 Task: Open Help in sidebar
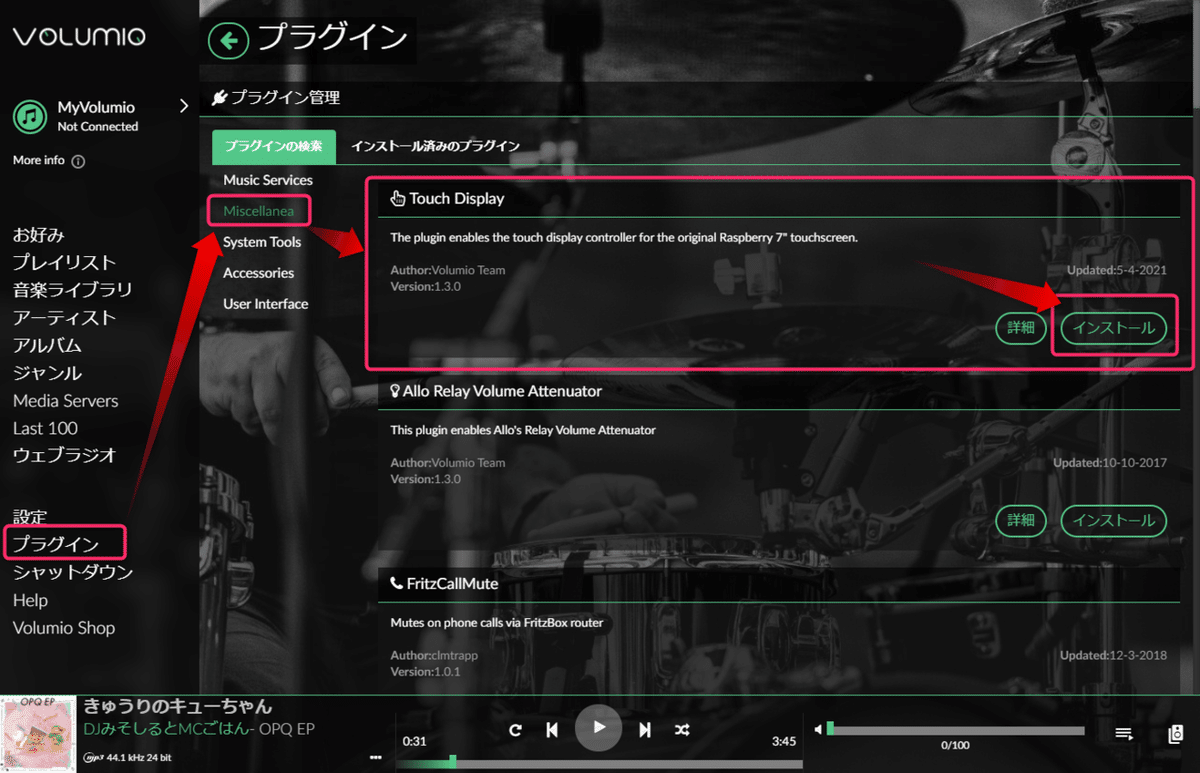point(30,600)
